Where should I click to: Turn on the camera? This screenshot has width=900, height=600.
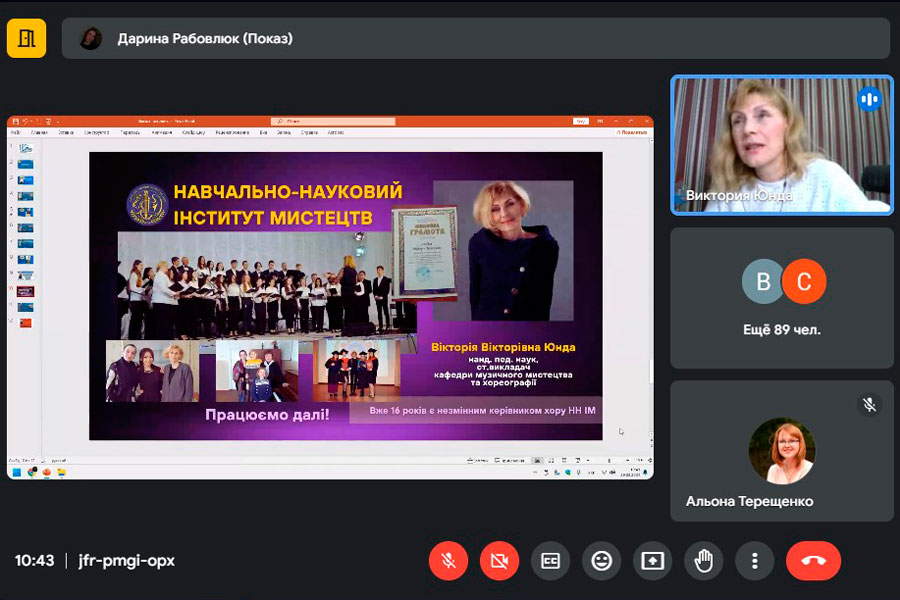click(x=499, y=561)
